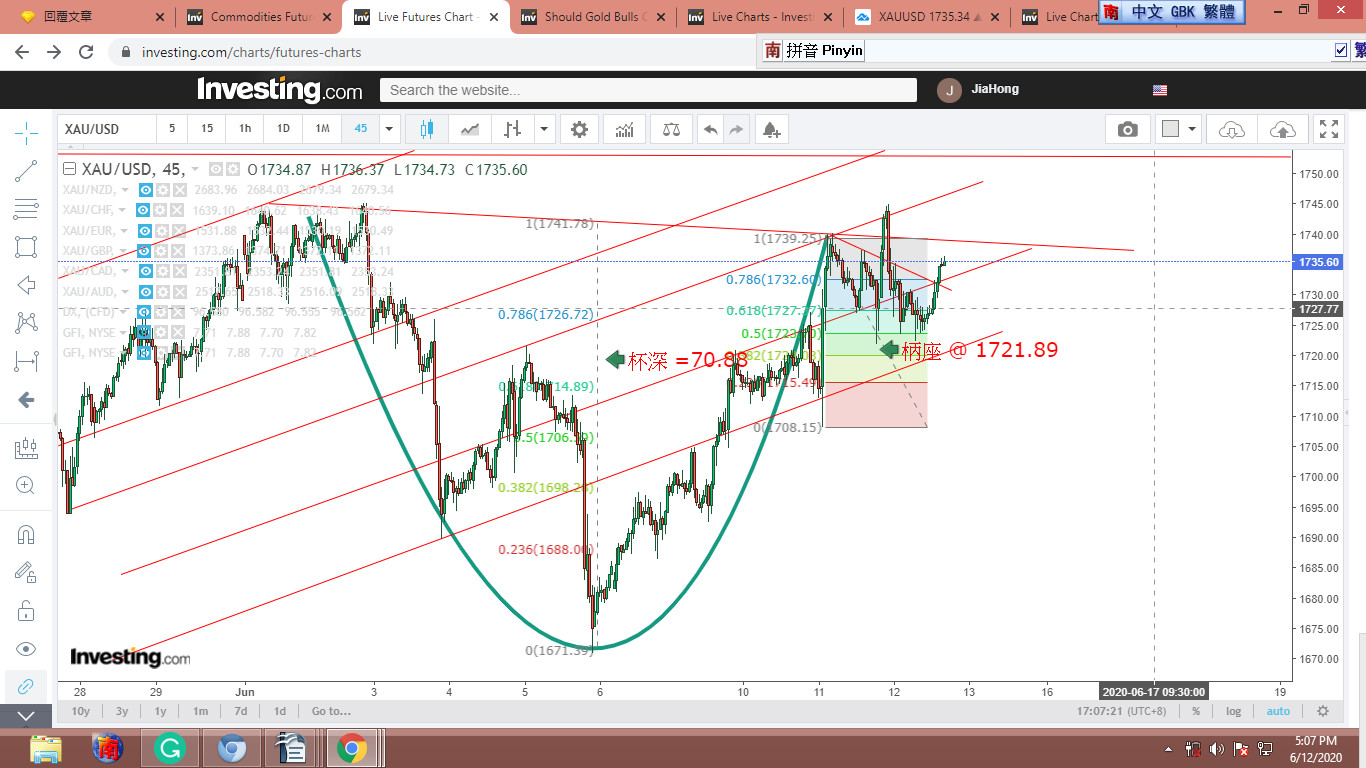
Task: Switch to Should Gold Bulls browser tab
Action: coord(590,17)
